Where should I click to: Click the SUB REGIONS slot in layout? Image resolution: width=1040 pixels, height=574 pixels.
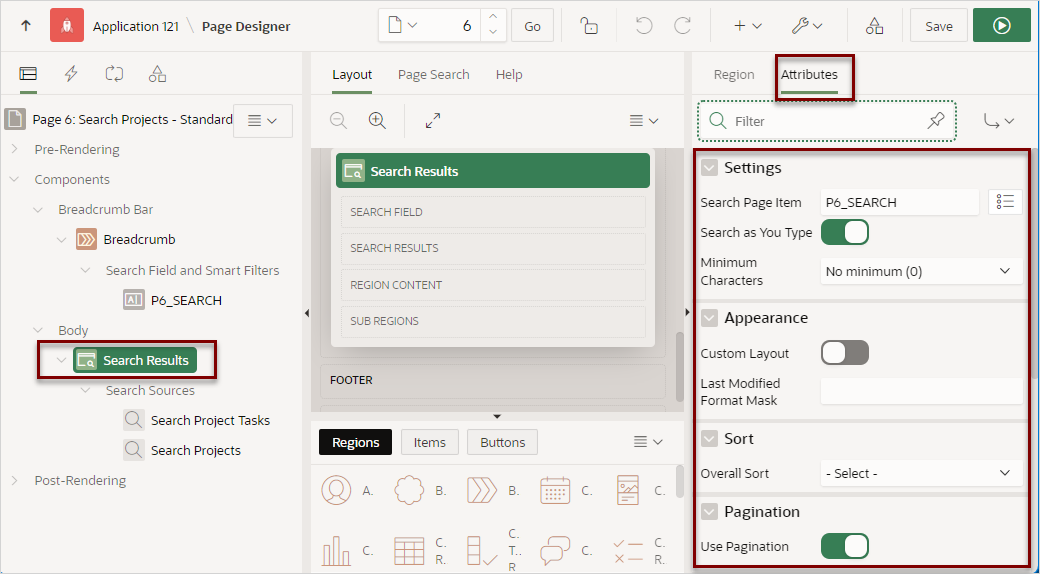coord(493,321)
